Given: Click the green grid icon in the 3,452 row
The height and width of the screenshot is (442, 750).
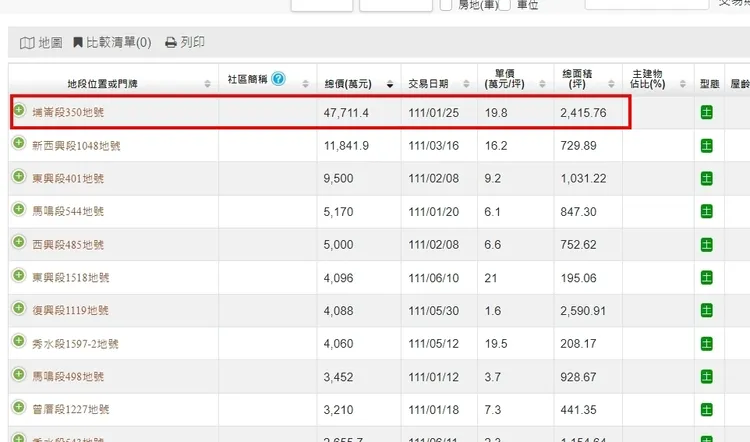Looking at the screenshot, I should click(x=706, y=376).
